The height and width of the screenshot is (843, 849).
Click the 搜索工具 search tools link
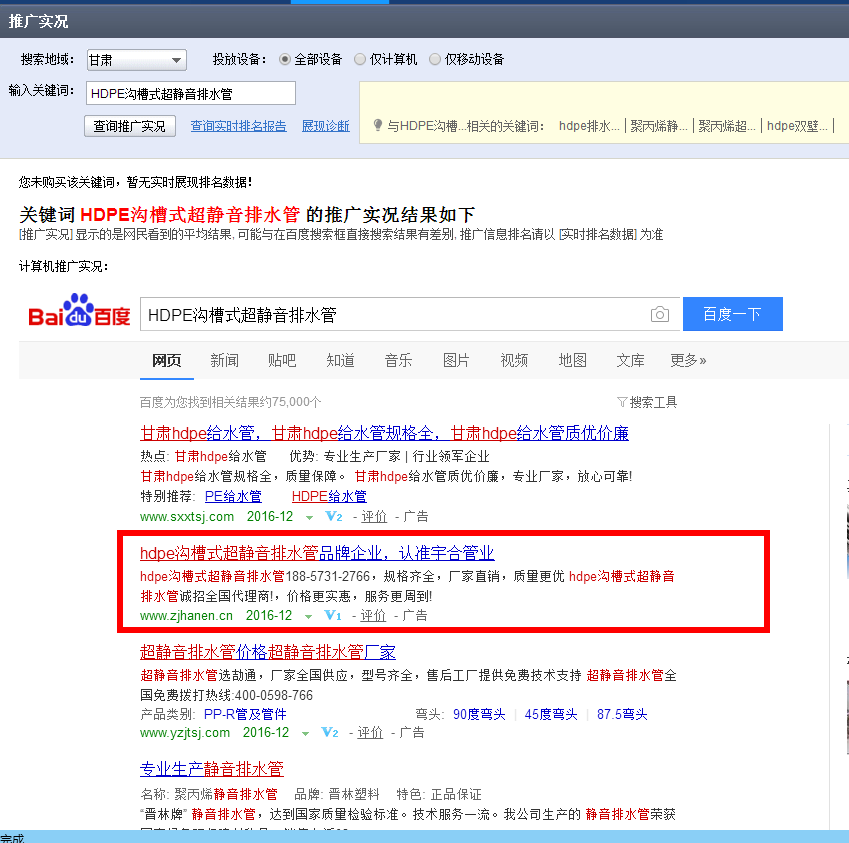coord(653,402)
